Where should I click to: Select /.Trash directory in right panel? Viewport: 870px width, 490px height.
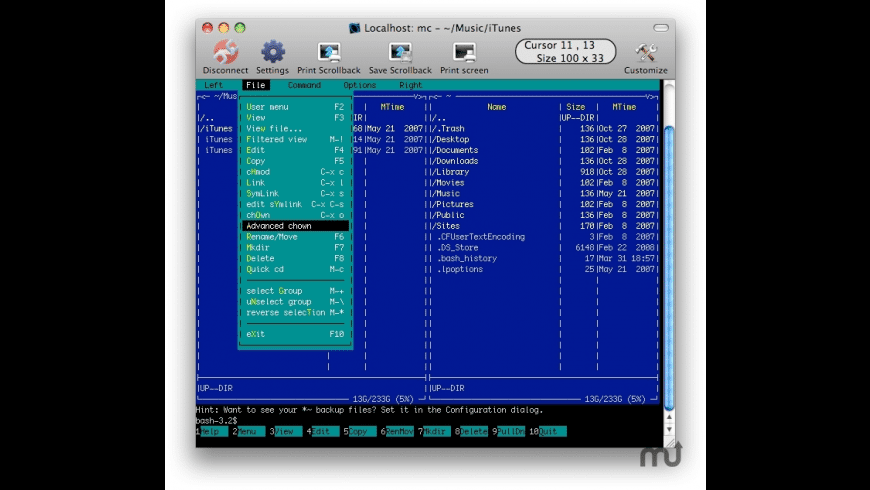pyautogui.click(x=544, y=128)
